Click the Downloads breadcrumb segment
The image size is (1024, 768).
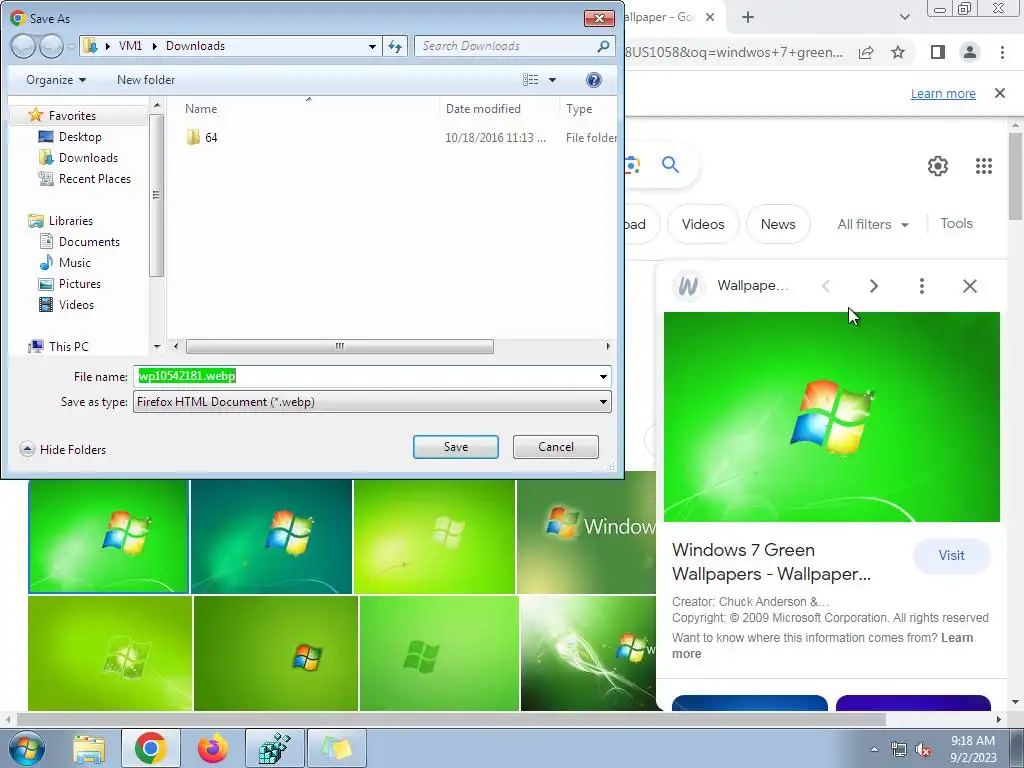coord(195,46)
